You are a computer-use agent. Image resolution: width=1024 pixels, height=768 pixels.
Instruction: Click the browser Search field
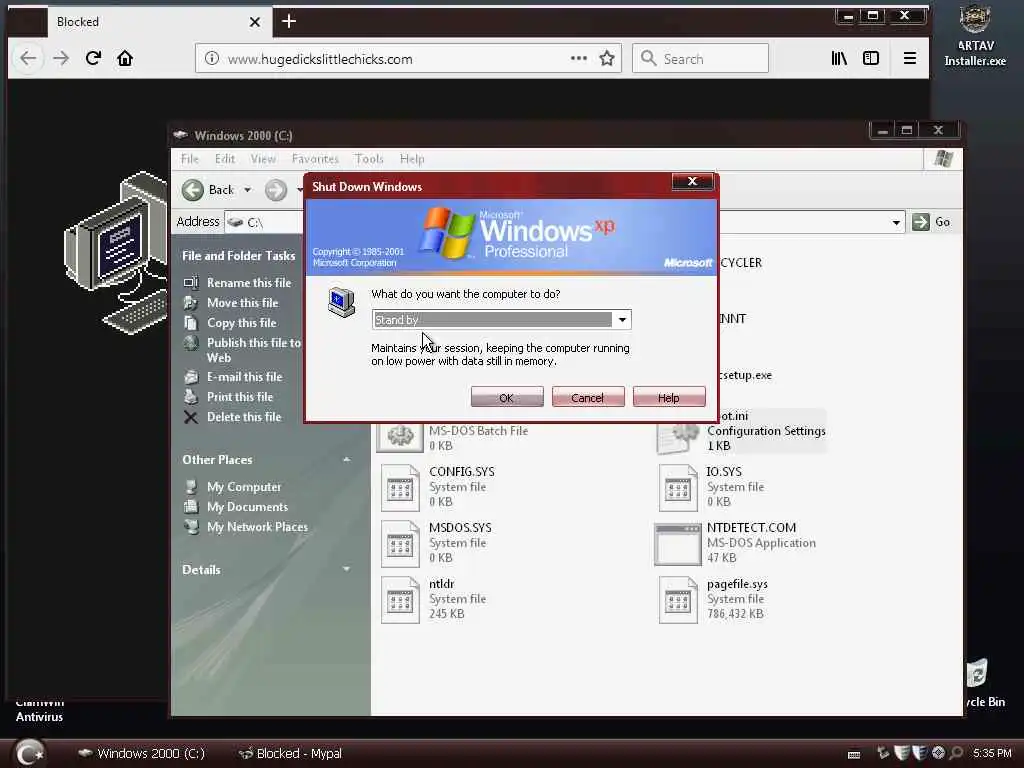pyautogui.click(x=700, y=59)
